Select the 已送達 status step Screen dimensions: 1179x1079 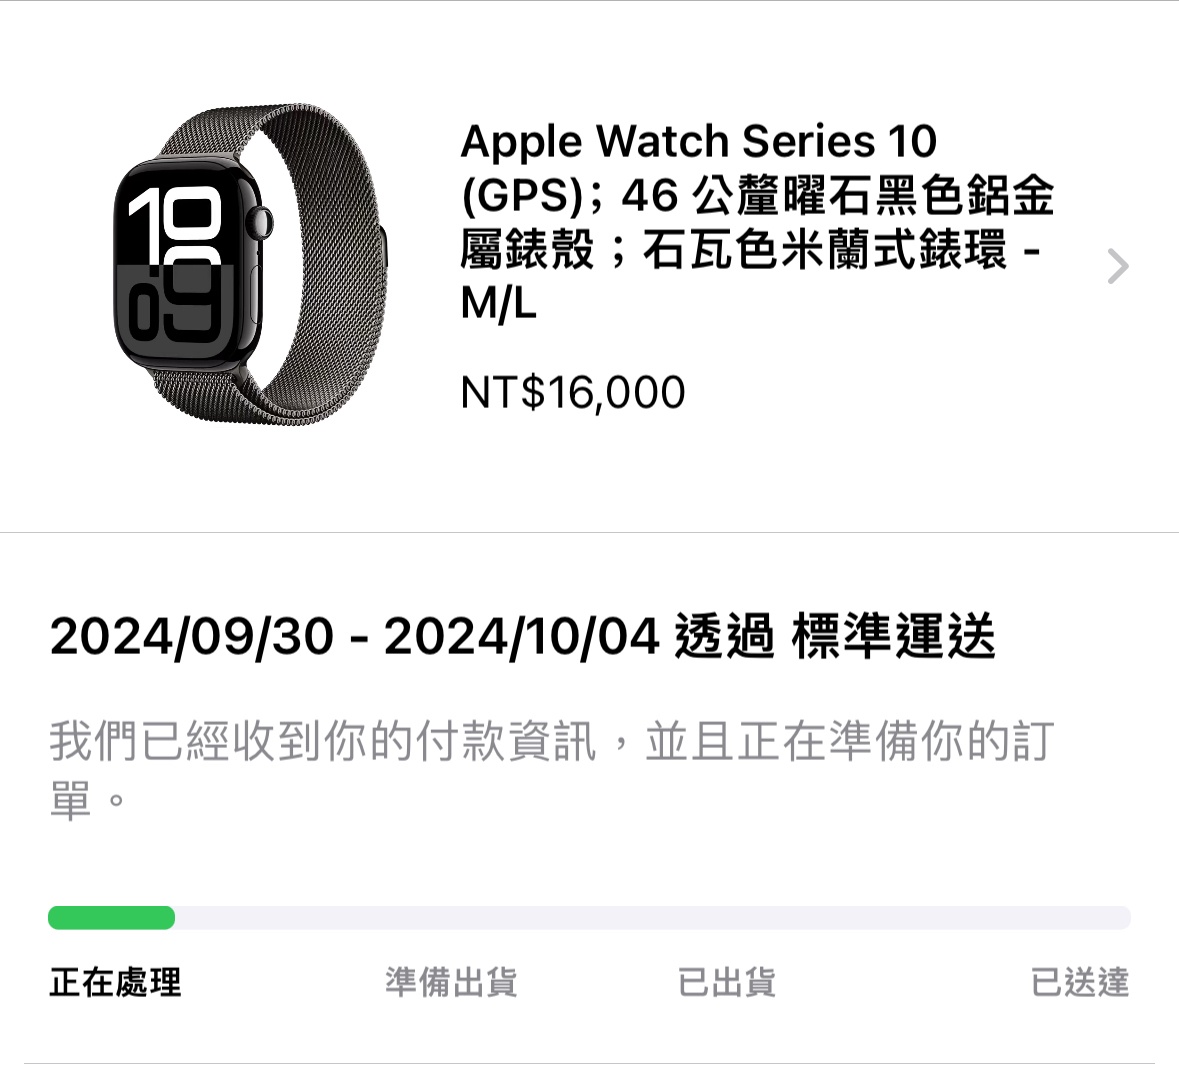(1080, 983)
